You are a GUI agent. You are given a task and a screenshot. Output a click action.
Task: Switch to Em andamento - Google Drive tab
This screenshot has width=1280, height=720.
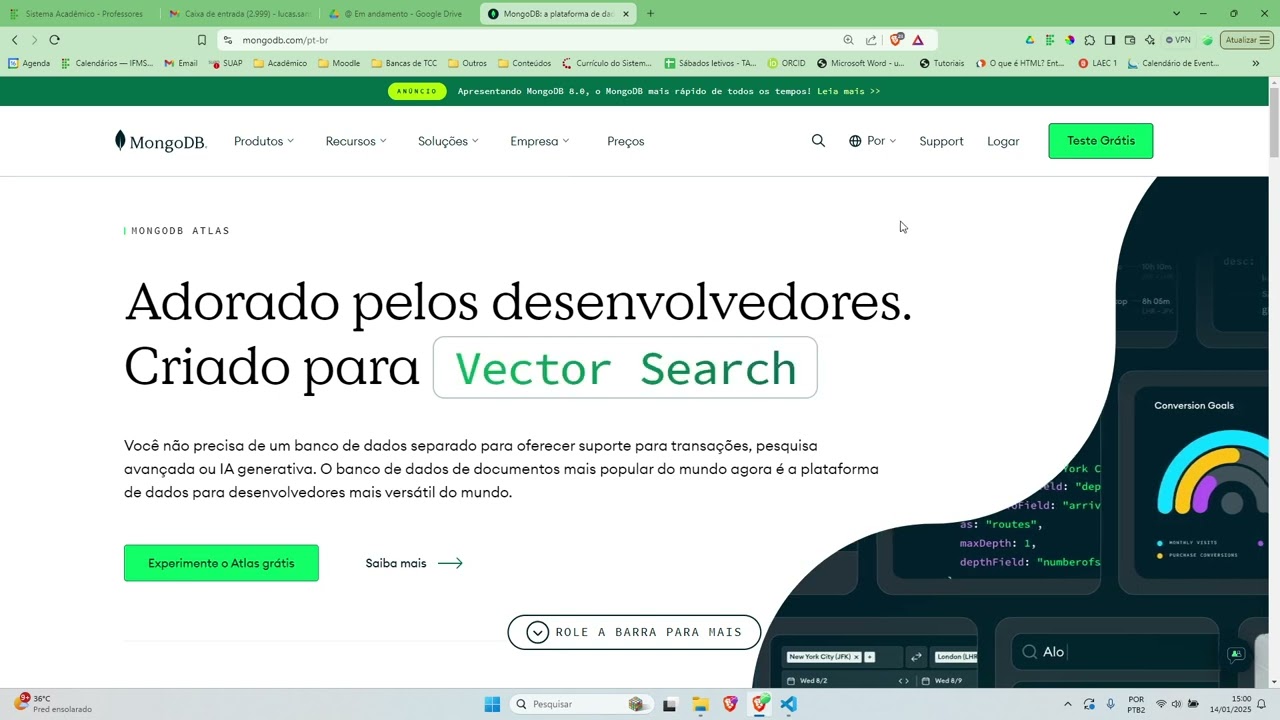point(400,14)
